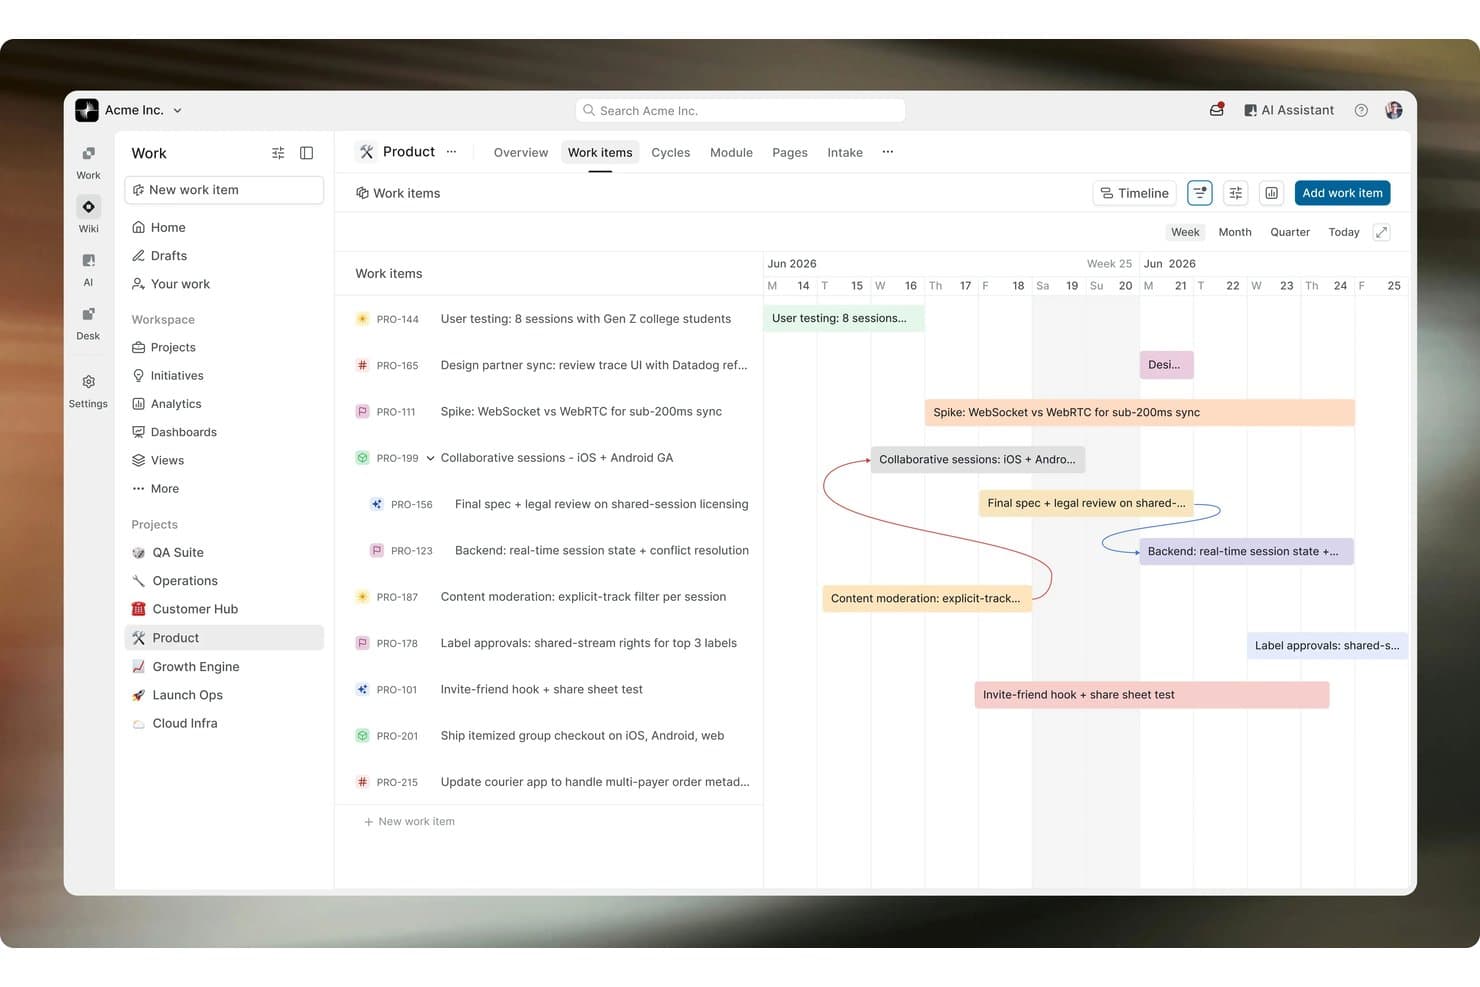Collapse the sidebar panel icon
The height and width of the screenshot is (987, 1480).
tap(307, 153)
